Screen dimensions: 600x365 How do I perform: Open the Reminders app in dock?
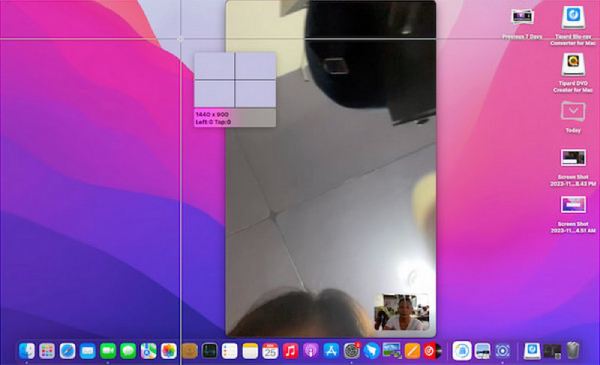tap(230, 351)
